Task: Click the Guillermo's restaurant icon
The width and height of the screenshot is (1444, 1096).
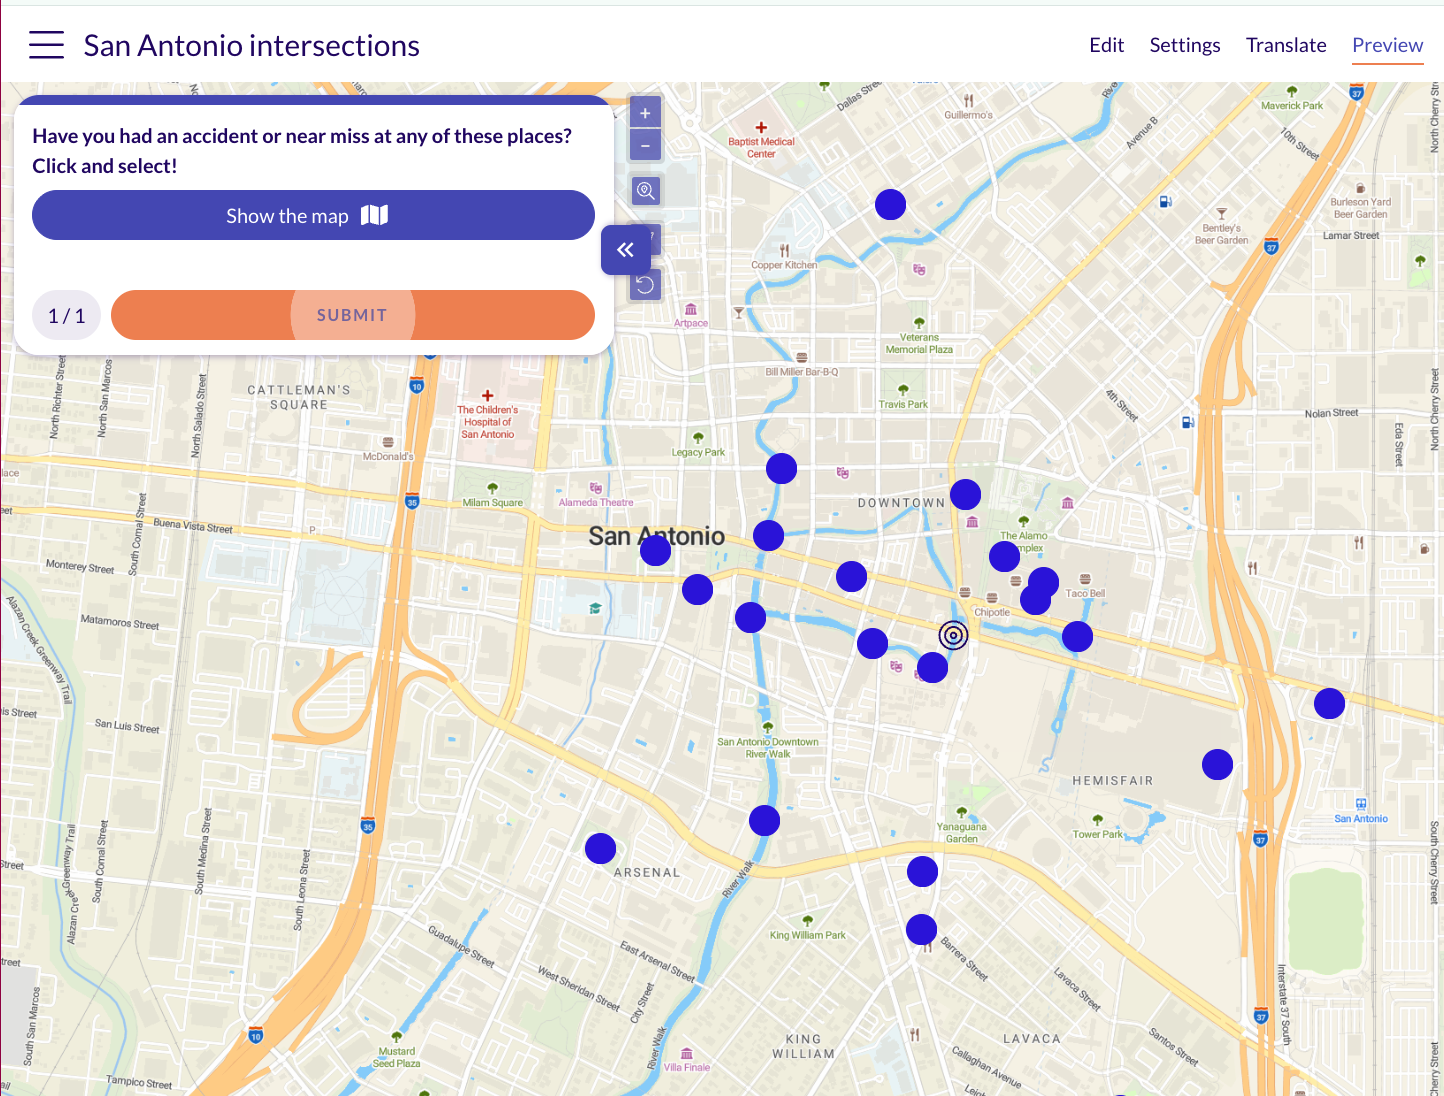Action: pos(968,101)
